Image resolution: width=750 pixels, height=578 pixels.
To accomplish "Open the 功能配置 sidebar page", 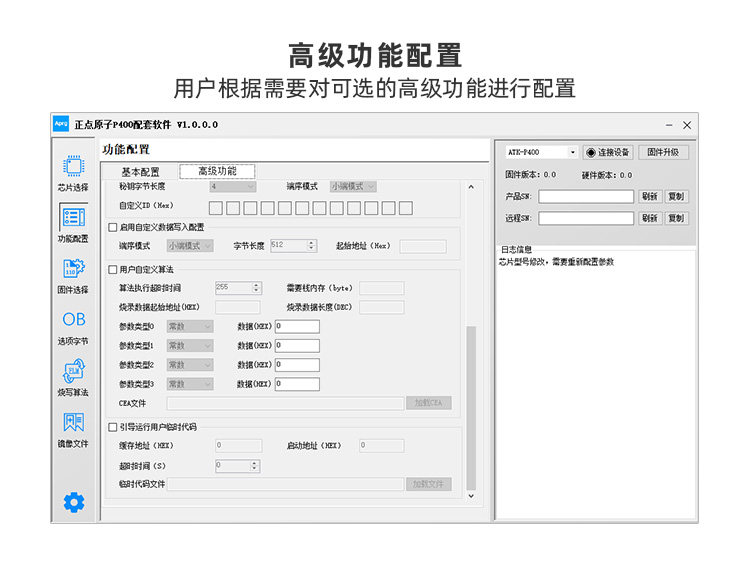I will (73, 223).
